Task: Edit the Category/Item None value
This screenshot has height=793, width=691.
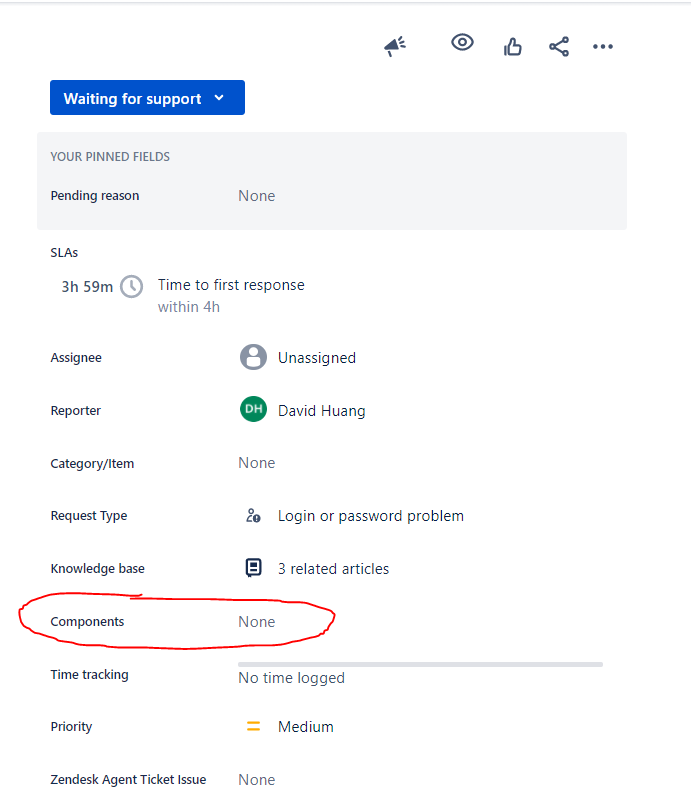Action: 257,463
